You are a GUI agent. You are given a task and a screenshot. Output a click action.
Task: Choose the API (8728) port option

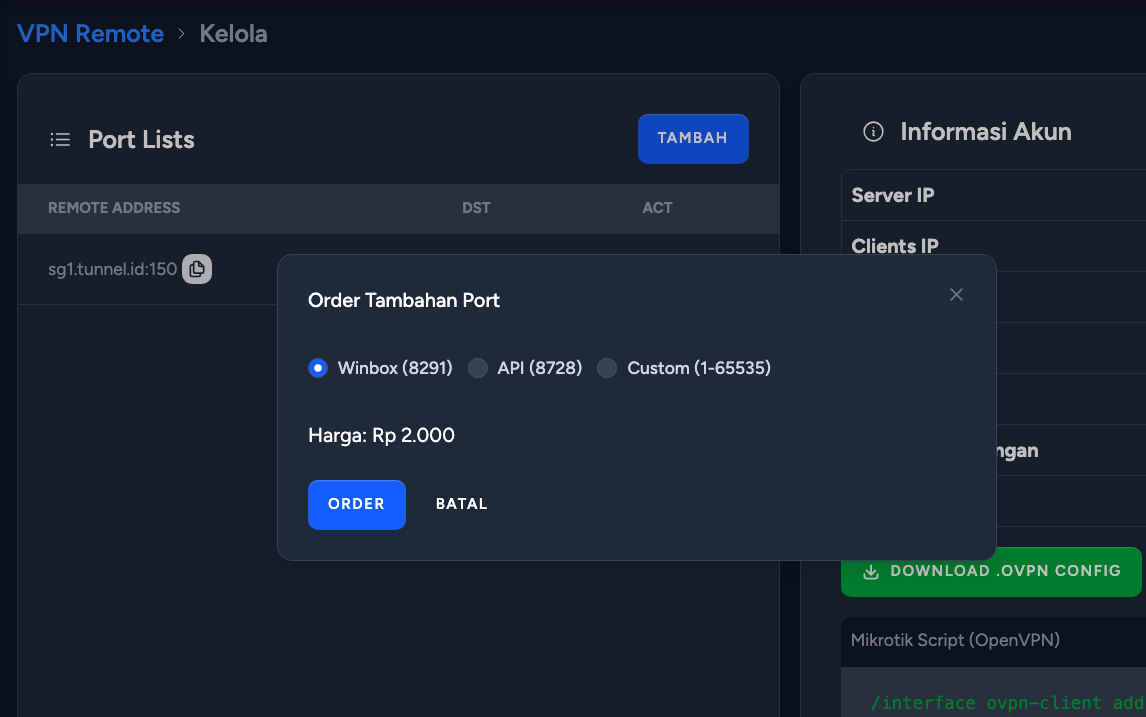[478, 368]
